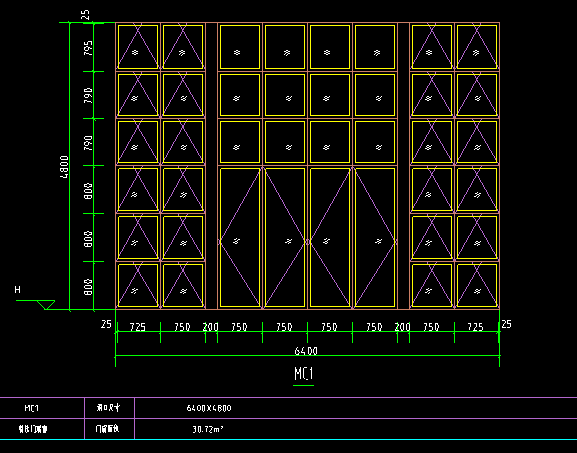Click the left 200 mullion gap dimension
The image size is (577, 453).
[x=211, y=327]
